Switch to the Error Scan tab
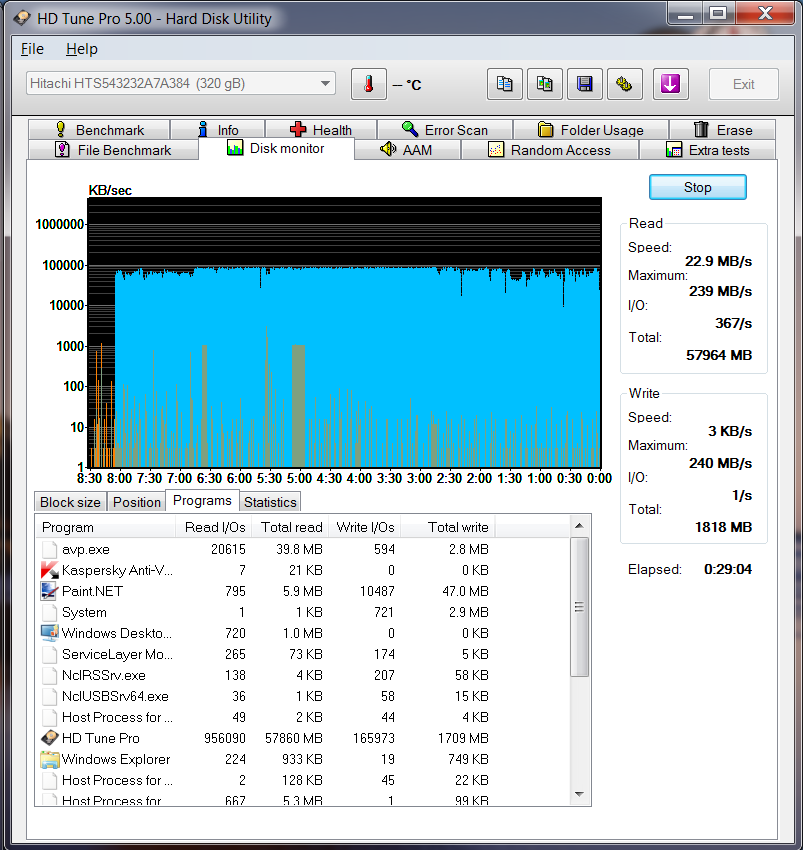This screenshot has width=803, height=850. [445, 130]
